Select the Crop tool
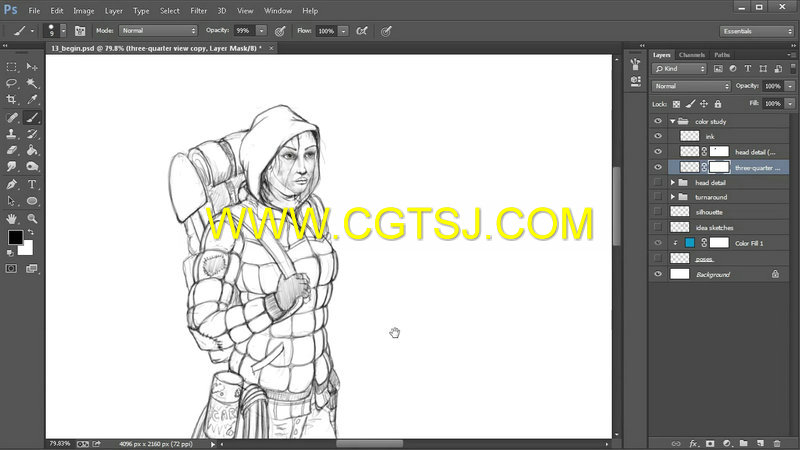The image size is (800, 450). (x=11, y=99)
